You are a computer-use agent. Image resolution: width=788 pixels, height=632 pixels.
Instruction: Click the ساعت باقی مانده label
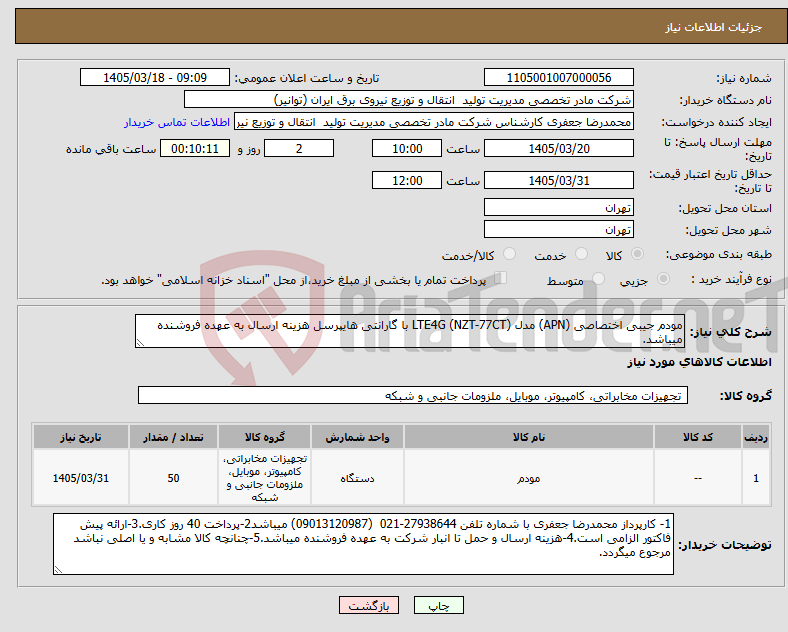[x=111, y=149]
